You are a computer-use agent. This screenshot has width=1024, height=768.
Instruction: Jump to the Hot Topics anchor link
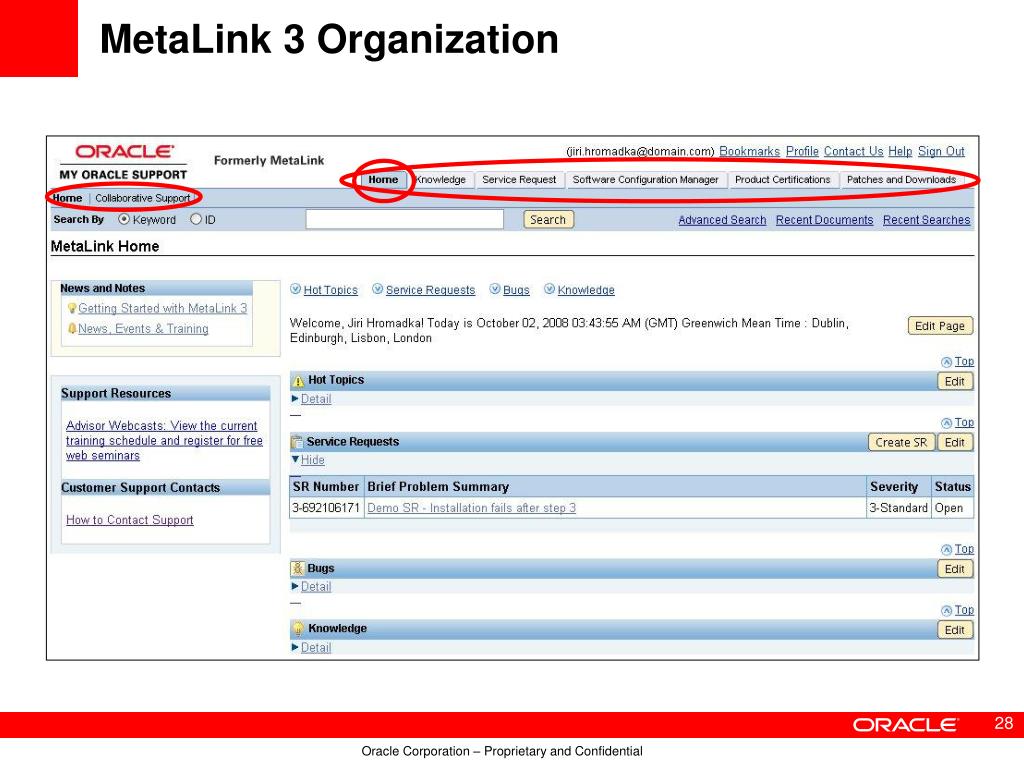[330, 290]
